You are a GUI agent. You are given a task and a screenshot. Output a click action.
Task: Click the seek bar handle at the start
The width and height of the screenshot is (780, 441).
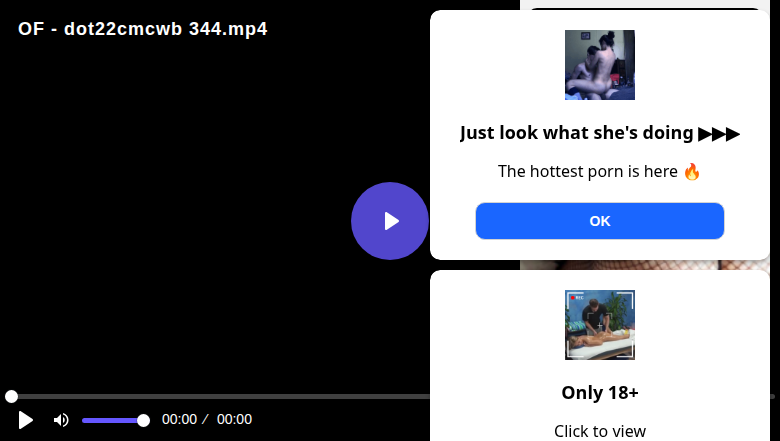[x=11, y=396]
